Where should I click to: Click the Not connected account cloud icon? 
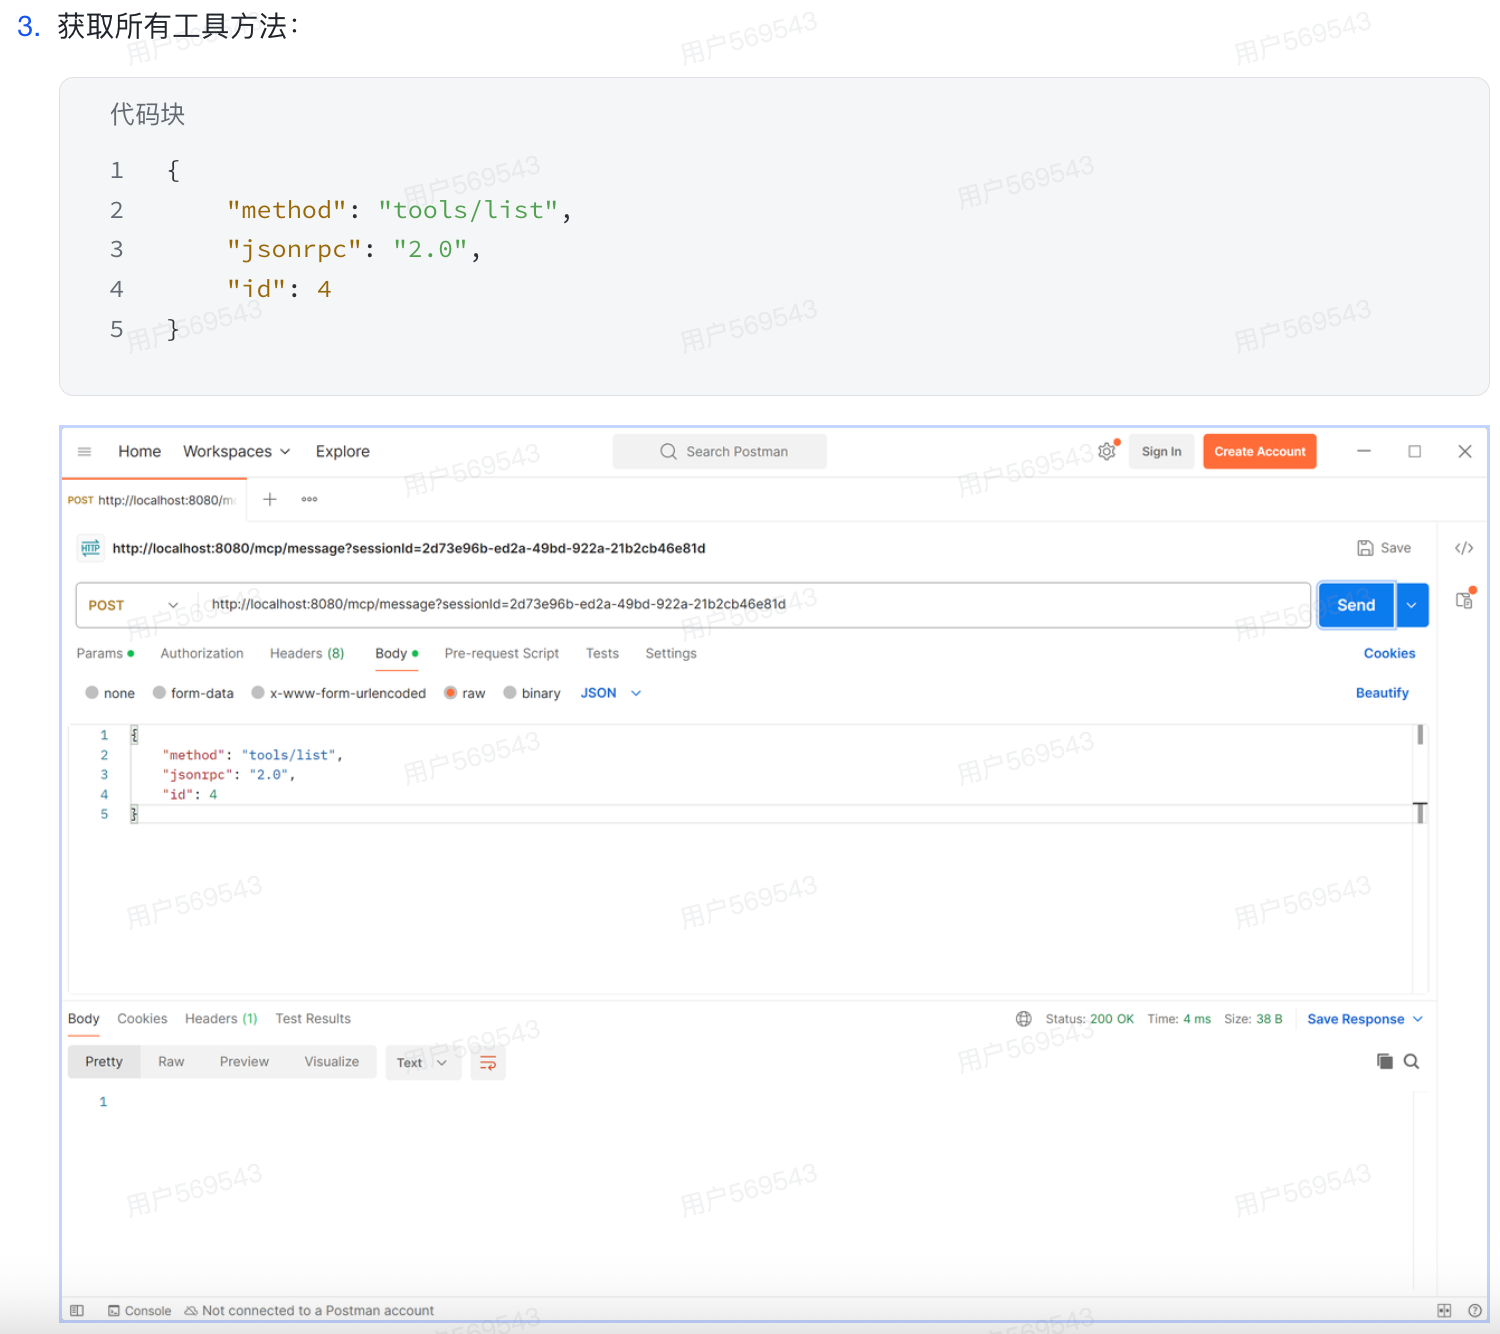191,1310
